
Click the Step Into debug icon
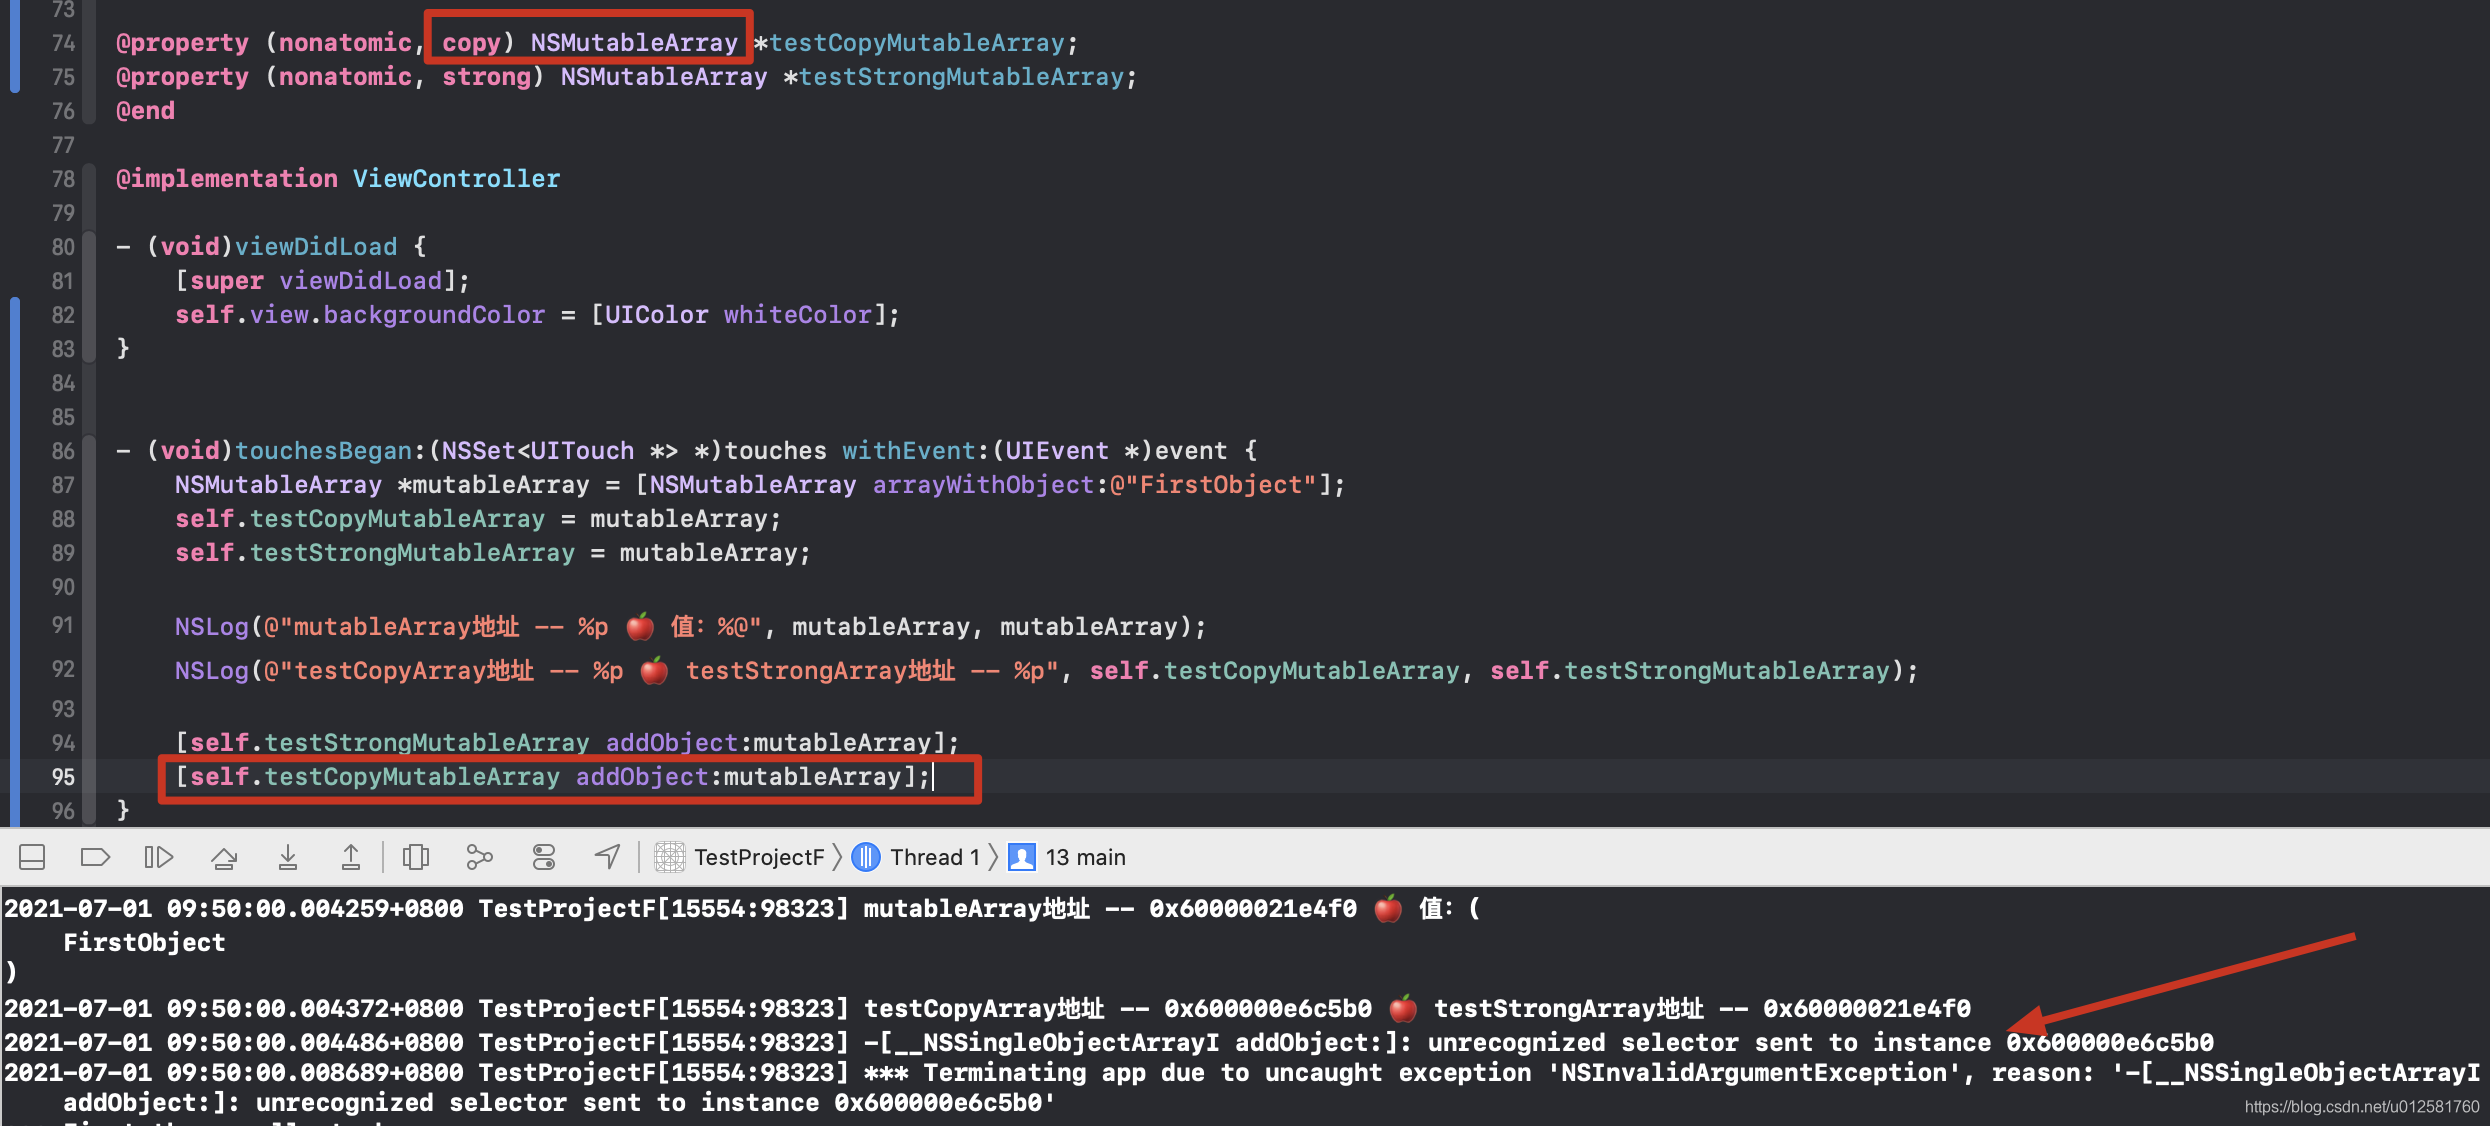click(288, 857)
